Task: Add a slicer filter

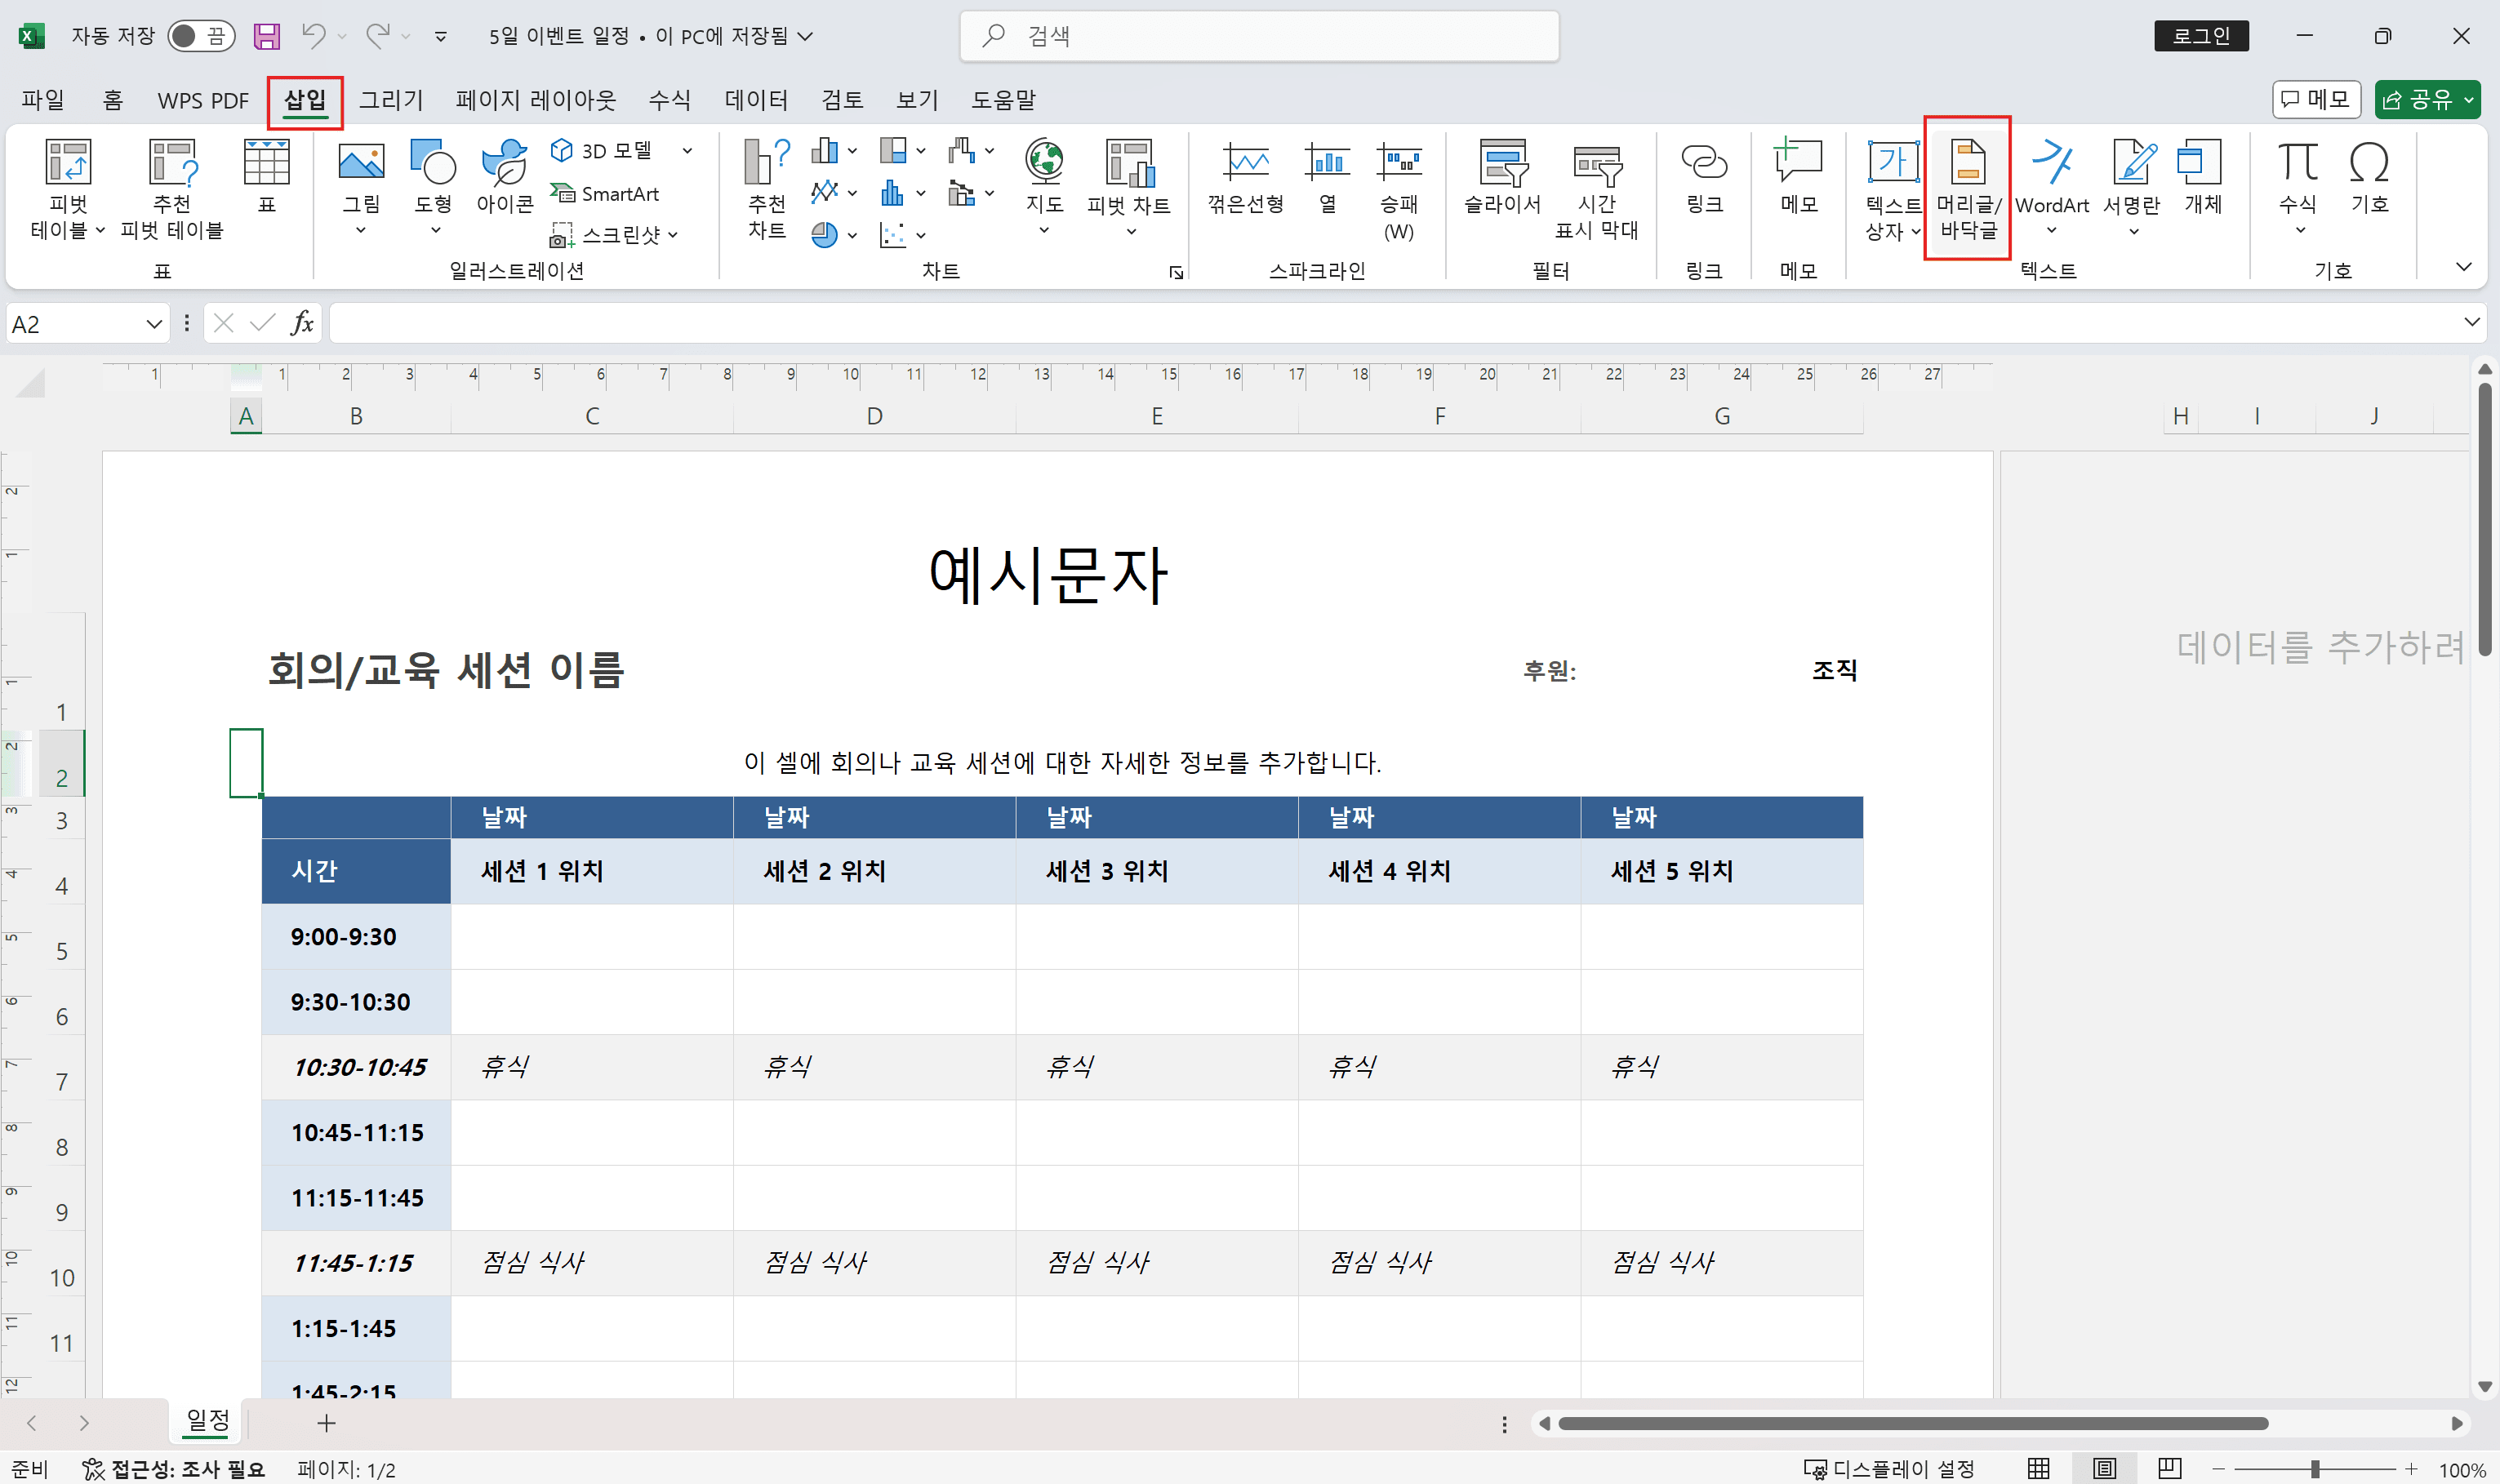Action: [1502, 185]
